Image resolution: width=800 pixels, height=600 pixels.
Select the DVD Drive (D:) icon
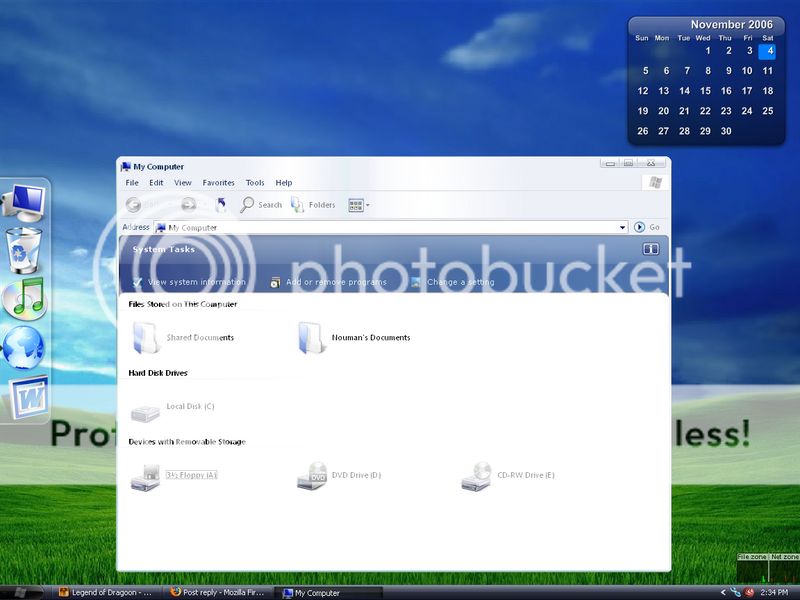312,476
